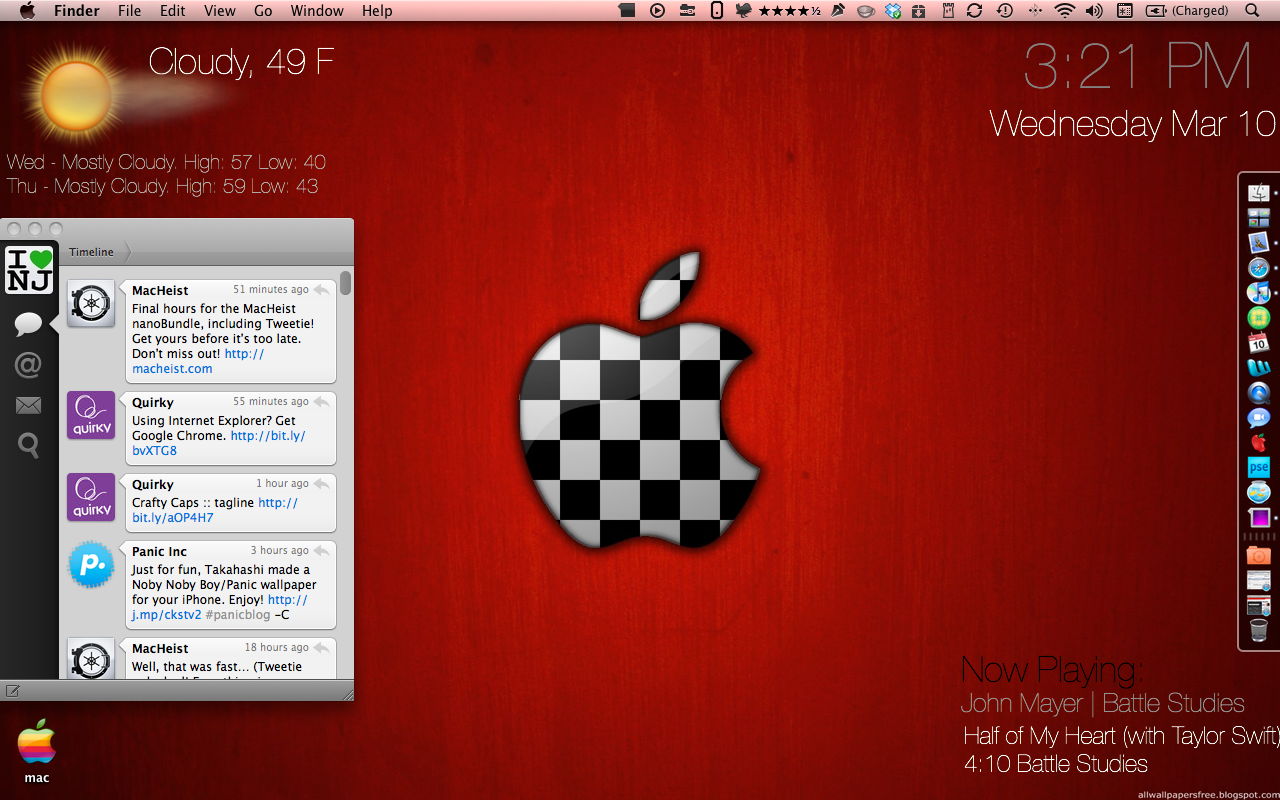Screen dimensions: 1280x800
Task: Open the Finder menu
Action: coord(77,11)
